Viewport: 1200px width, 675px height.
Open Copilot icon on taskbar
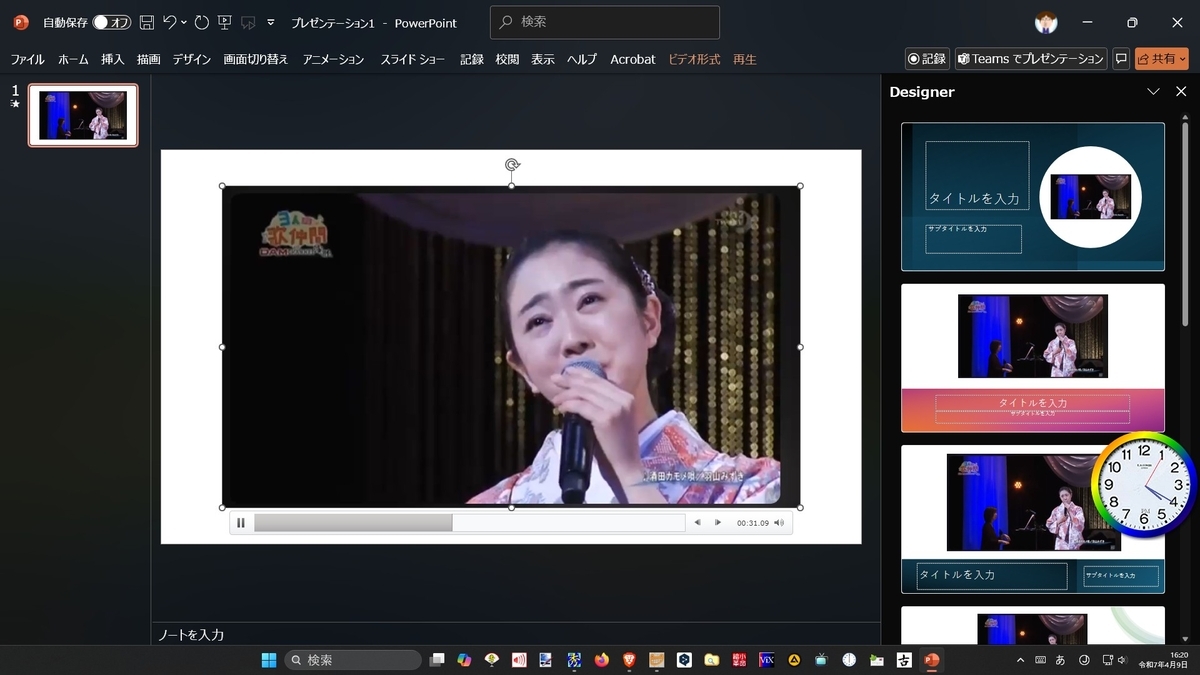[464, 660]
